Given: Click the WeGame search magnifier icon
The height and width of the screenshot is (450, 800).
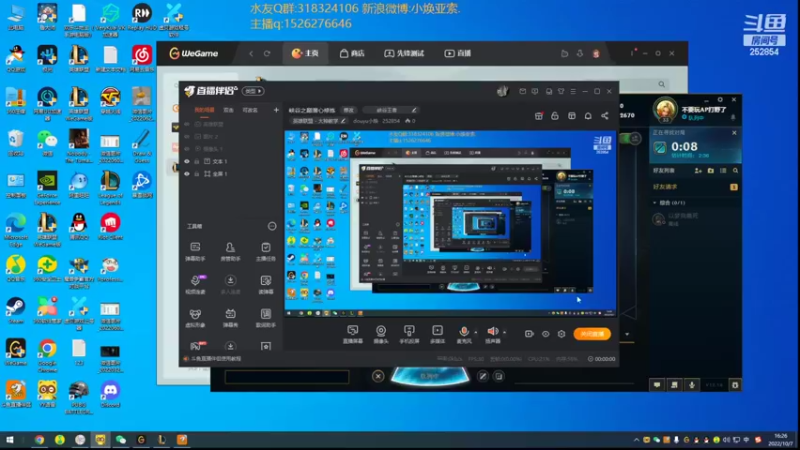Looking at the screenshot, I should (x=662, y=84).
